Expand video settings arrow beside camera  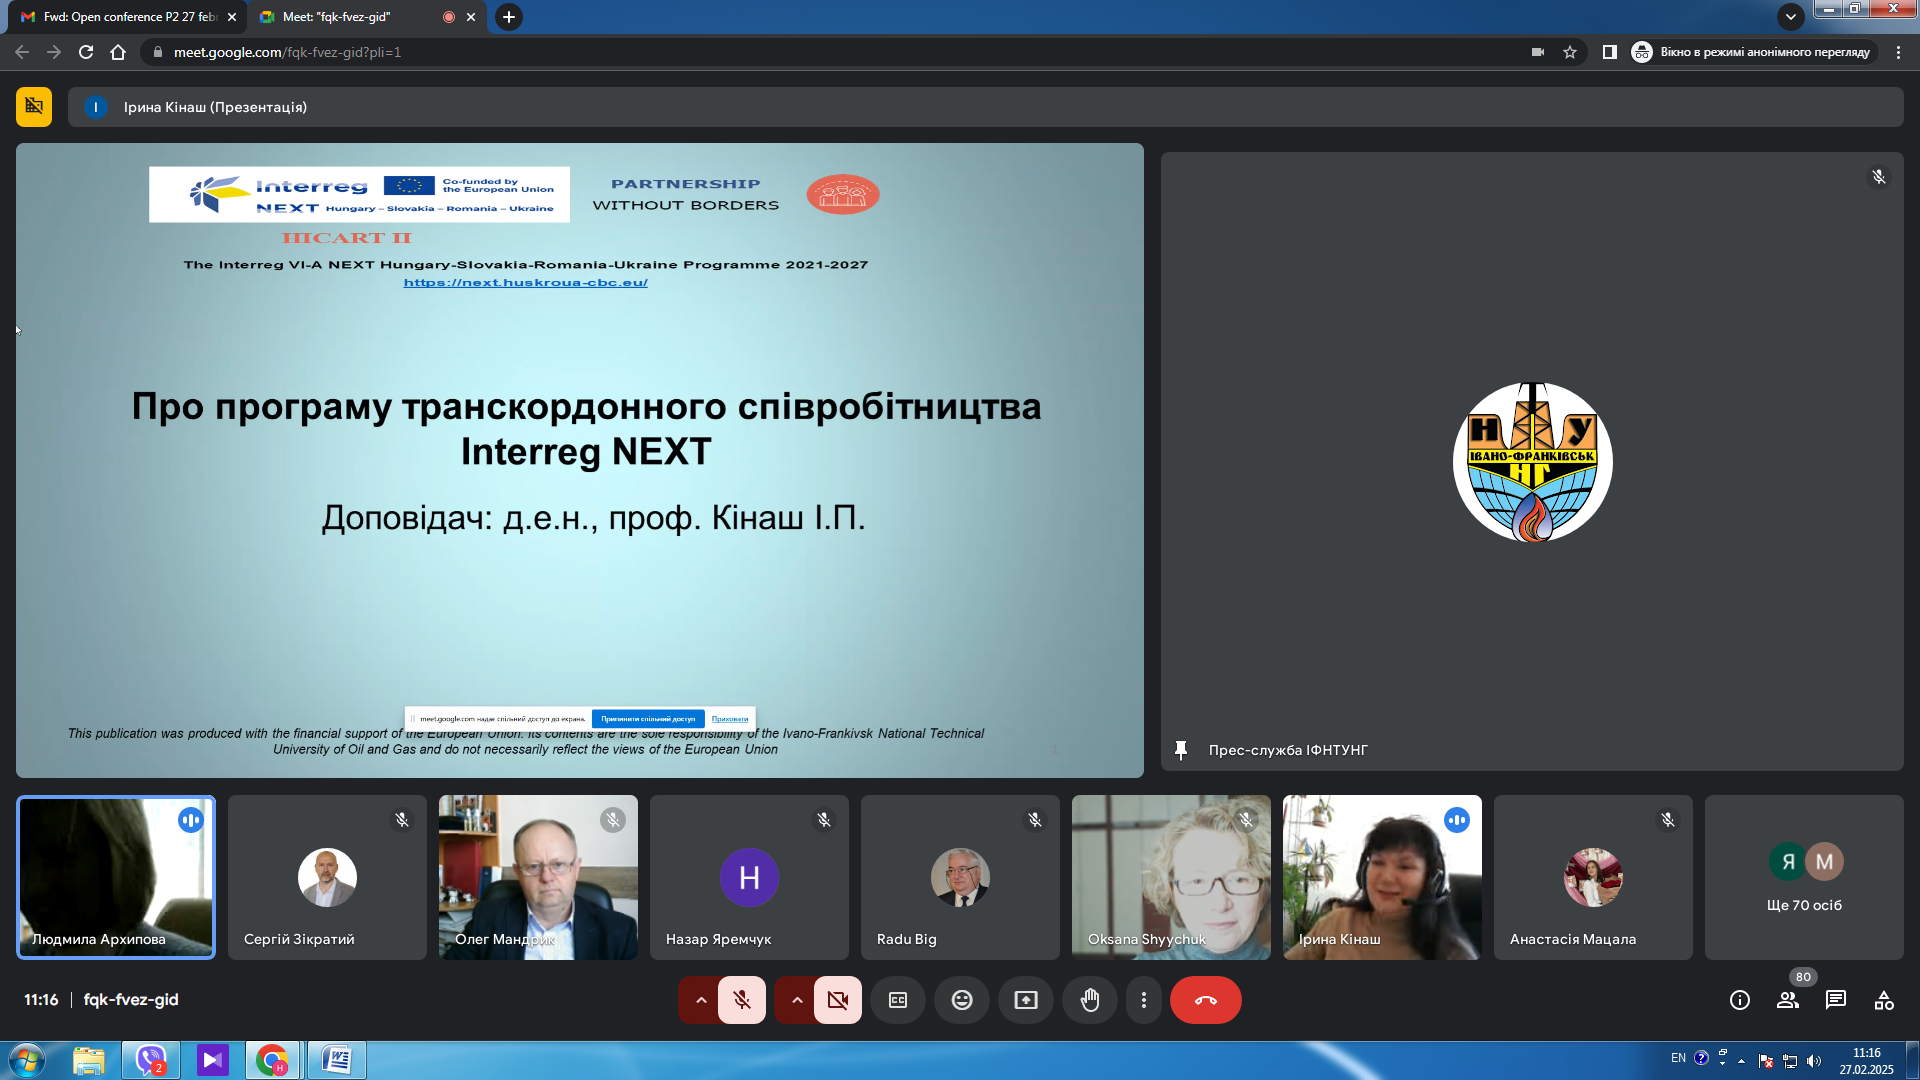[797, 1000]
